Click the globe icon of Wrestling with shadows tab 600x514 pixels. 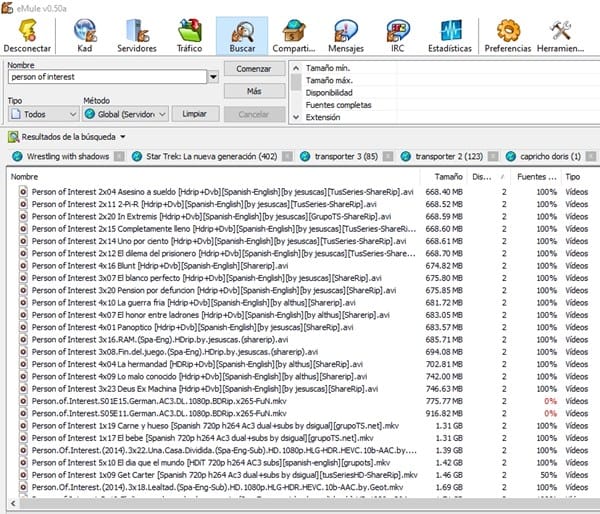pyautogui.click(x=17, y=156)
